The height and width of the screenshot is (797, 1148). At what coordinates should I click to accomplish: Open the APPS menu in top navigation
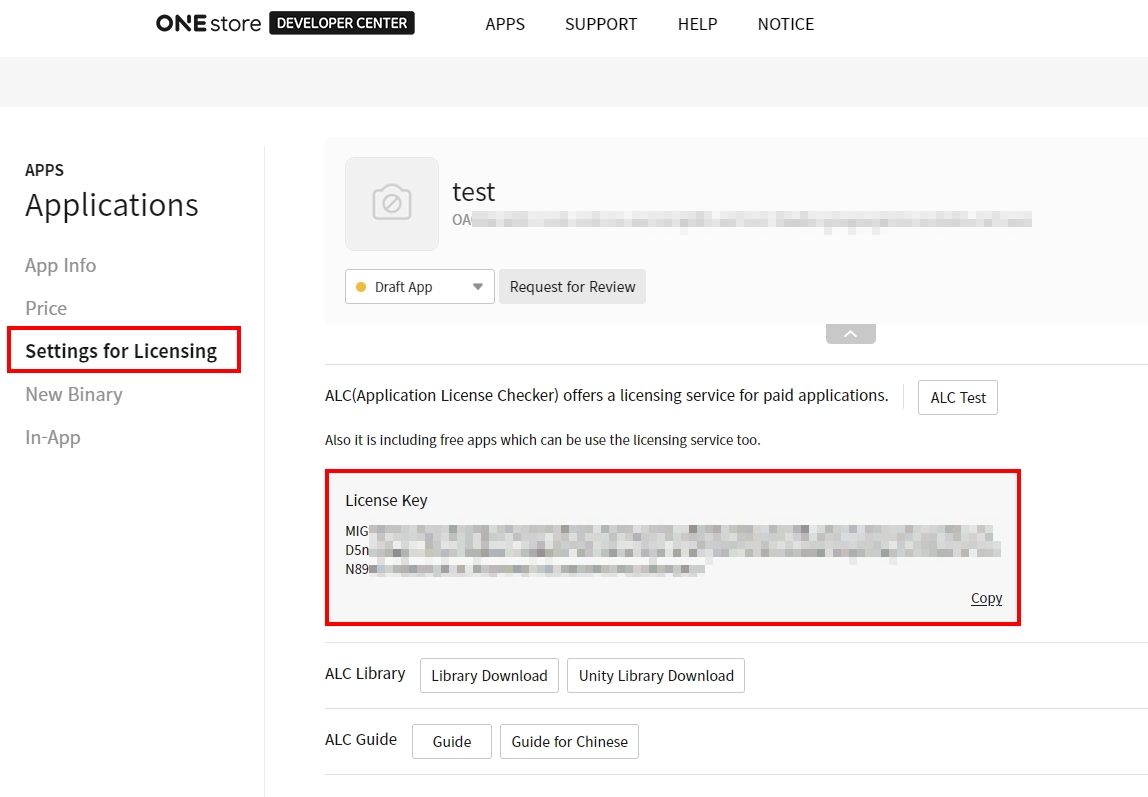click(505, 24)
